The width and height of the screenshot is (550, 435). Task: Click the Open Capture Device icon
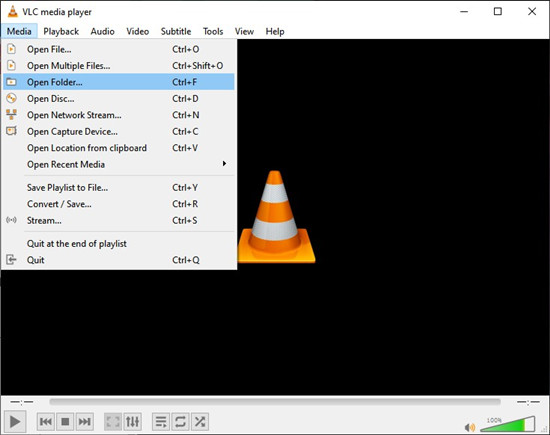[x=11, y=131]
